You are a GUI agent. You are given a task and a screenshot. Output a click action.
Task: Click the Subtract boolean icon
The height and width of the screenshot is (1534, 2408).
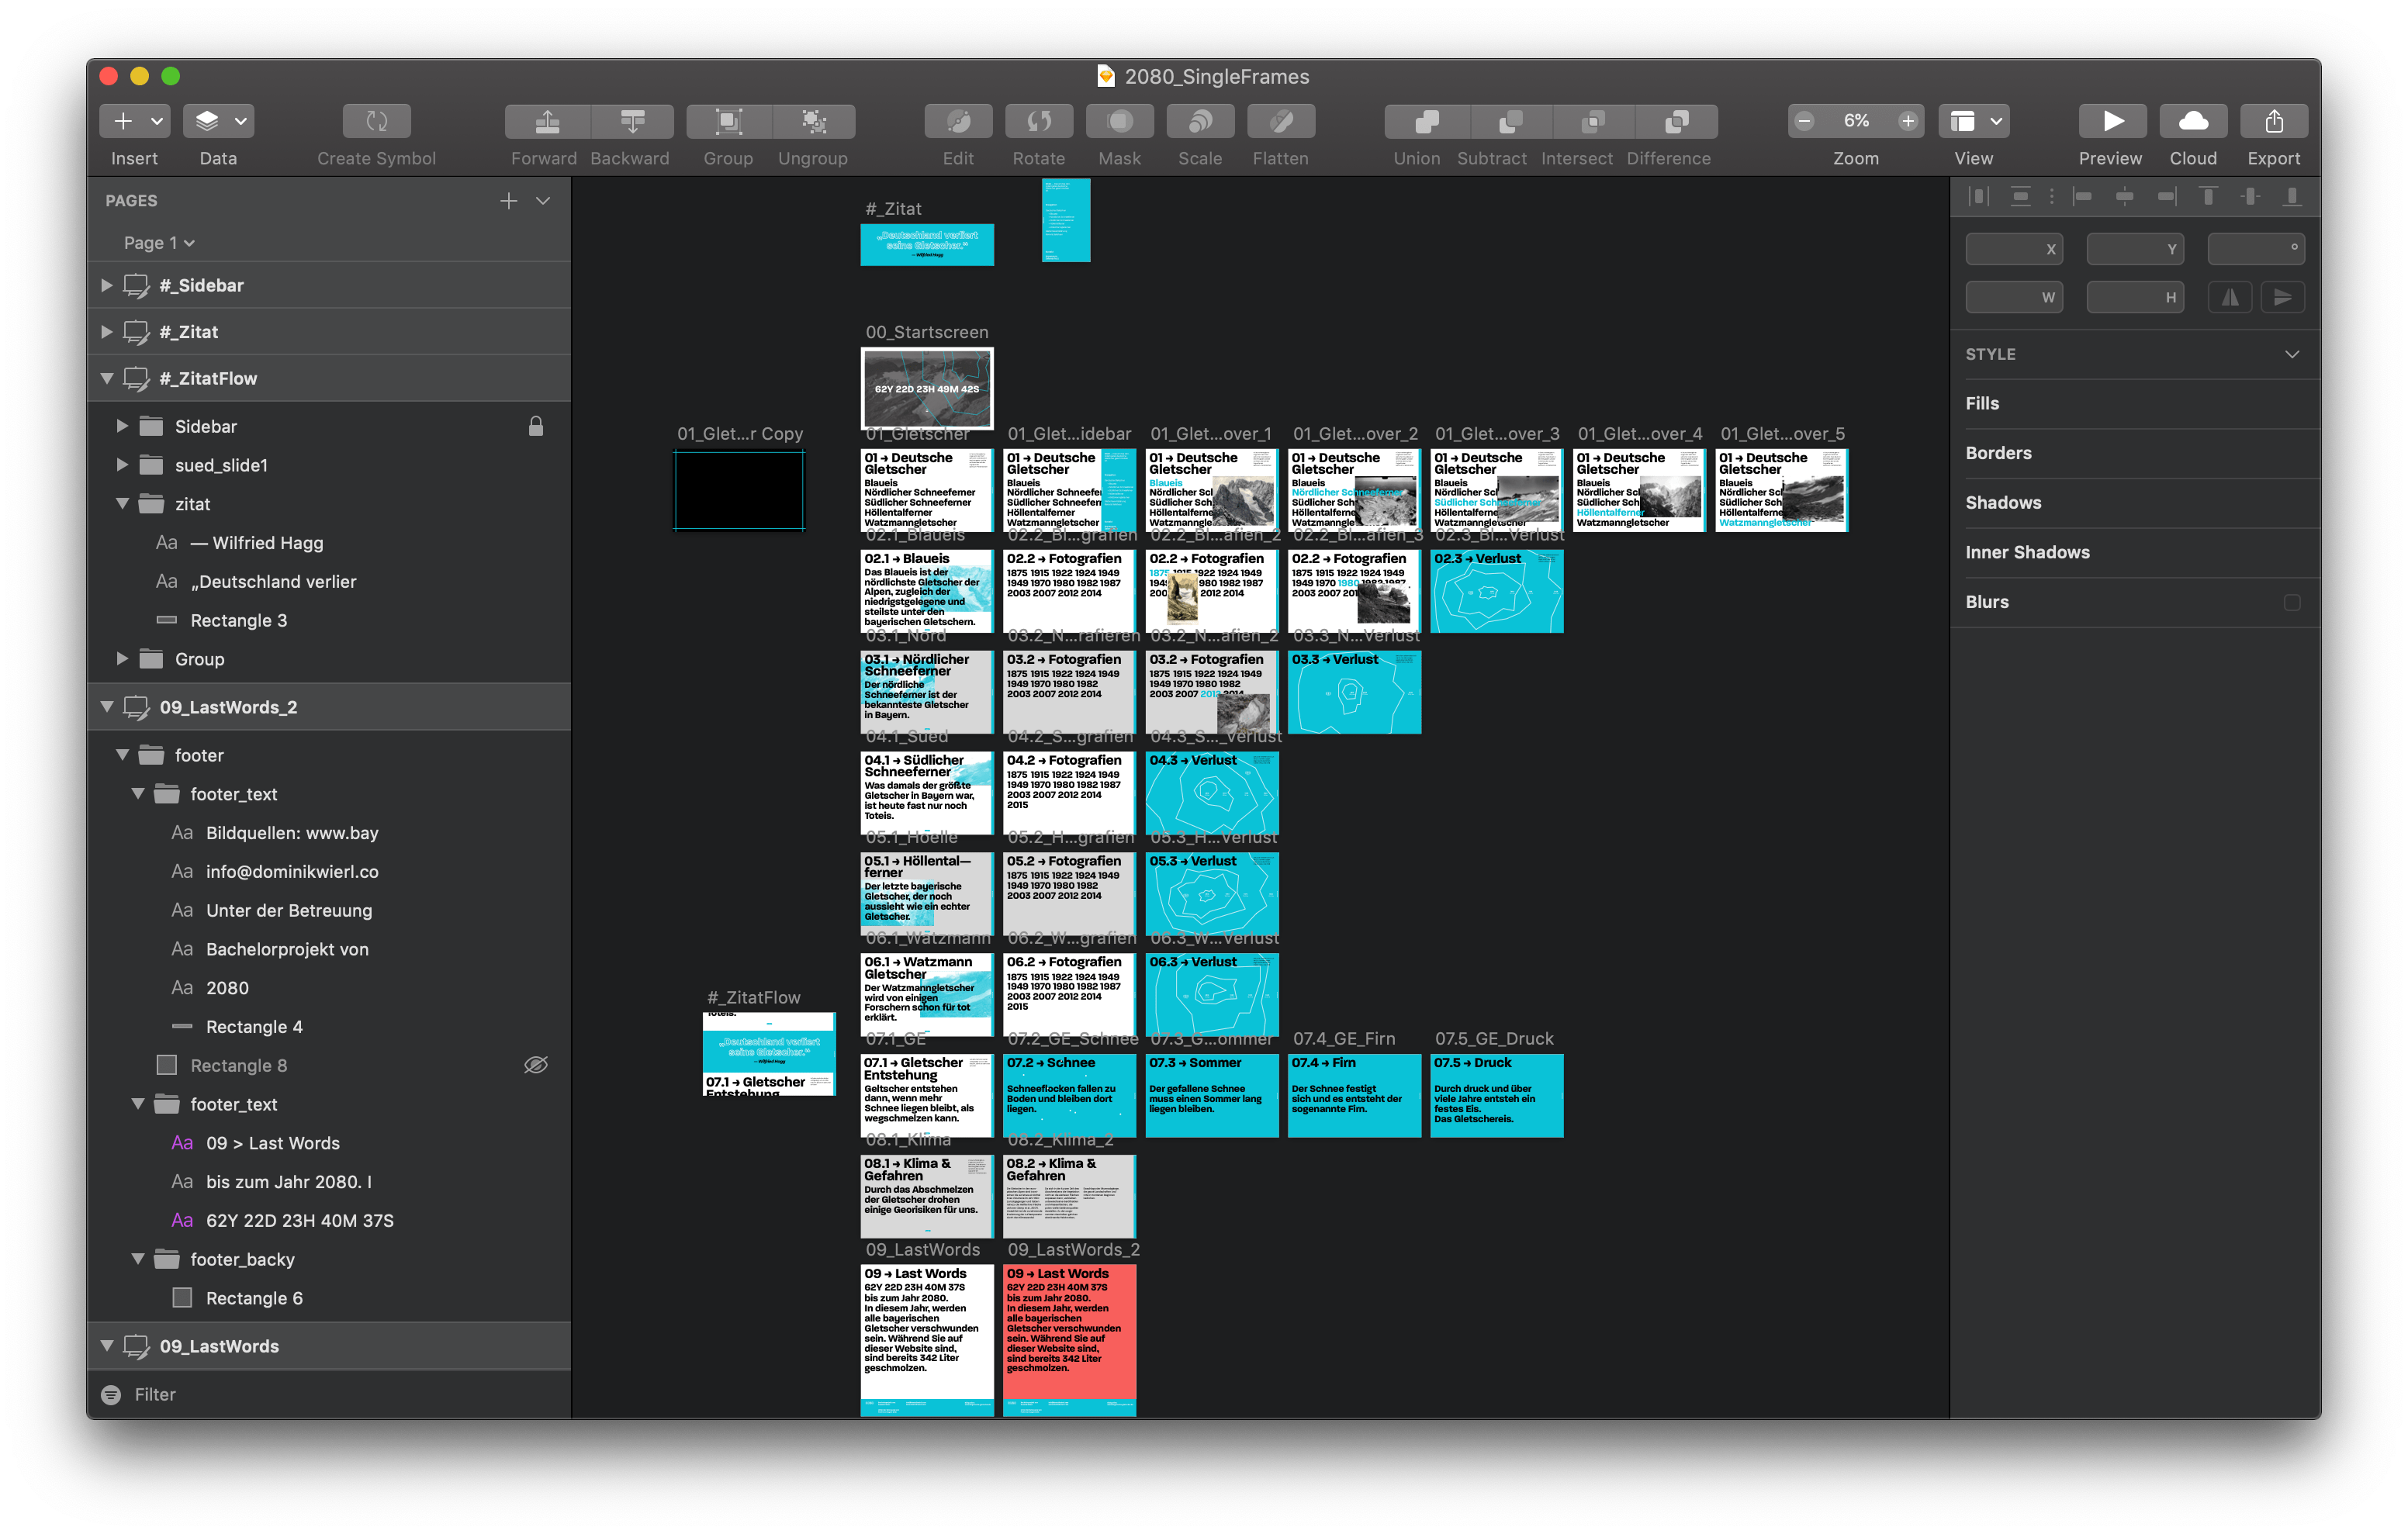tap(1510, 121)
